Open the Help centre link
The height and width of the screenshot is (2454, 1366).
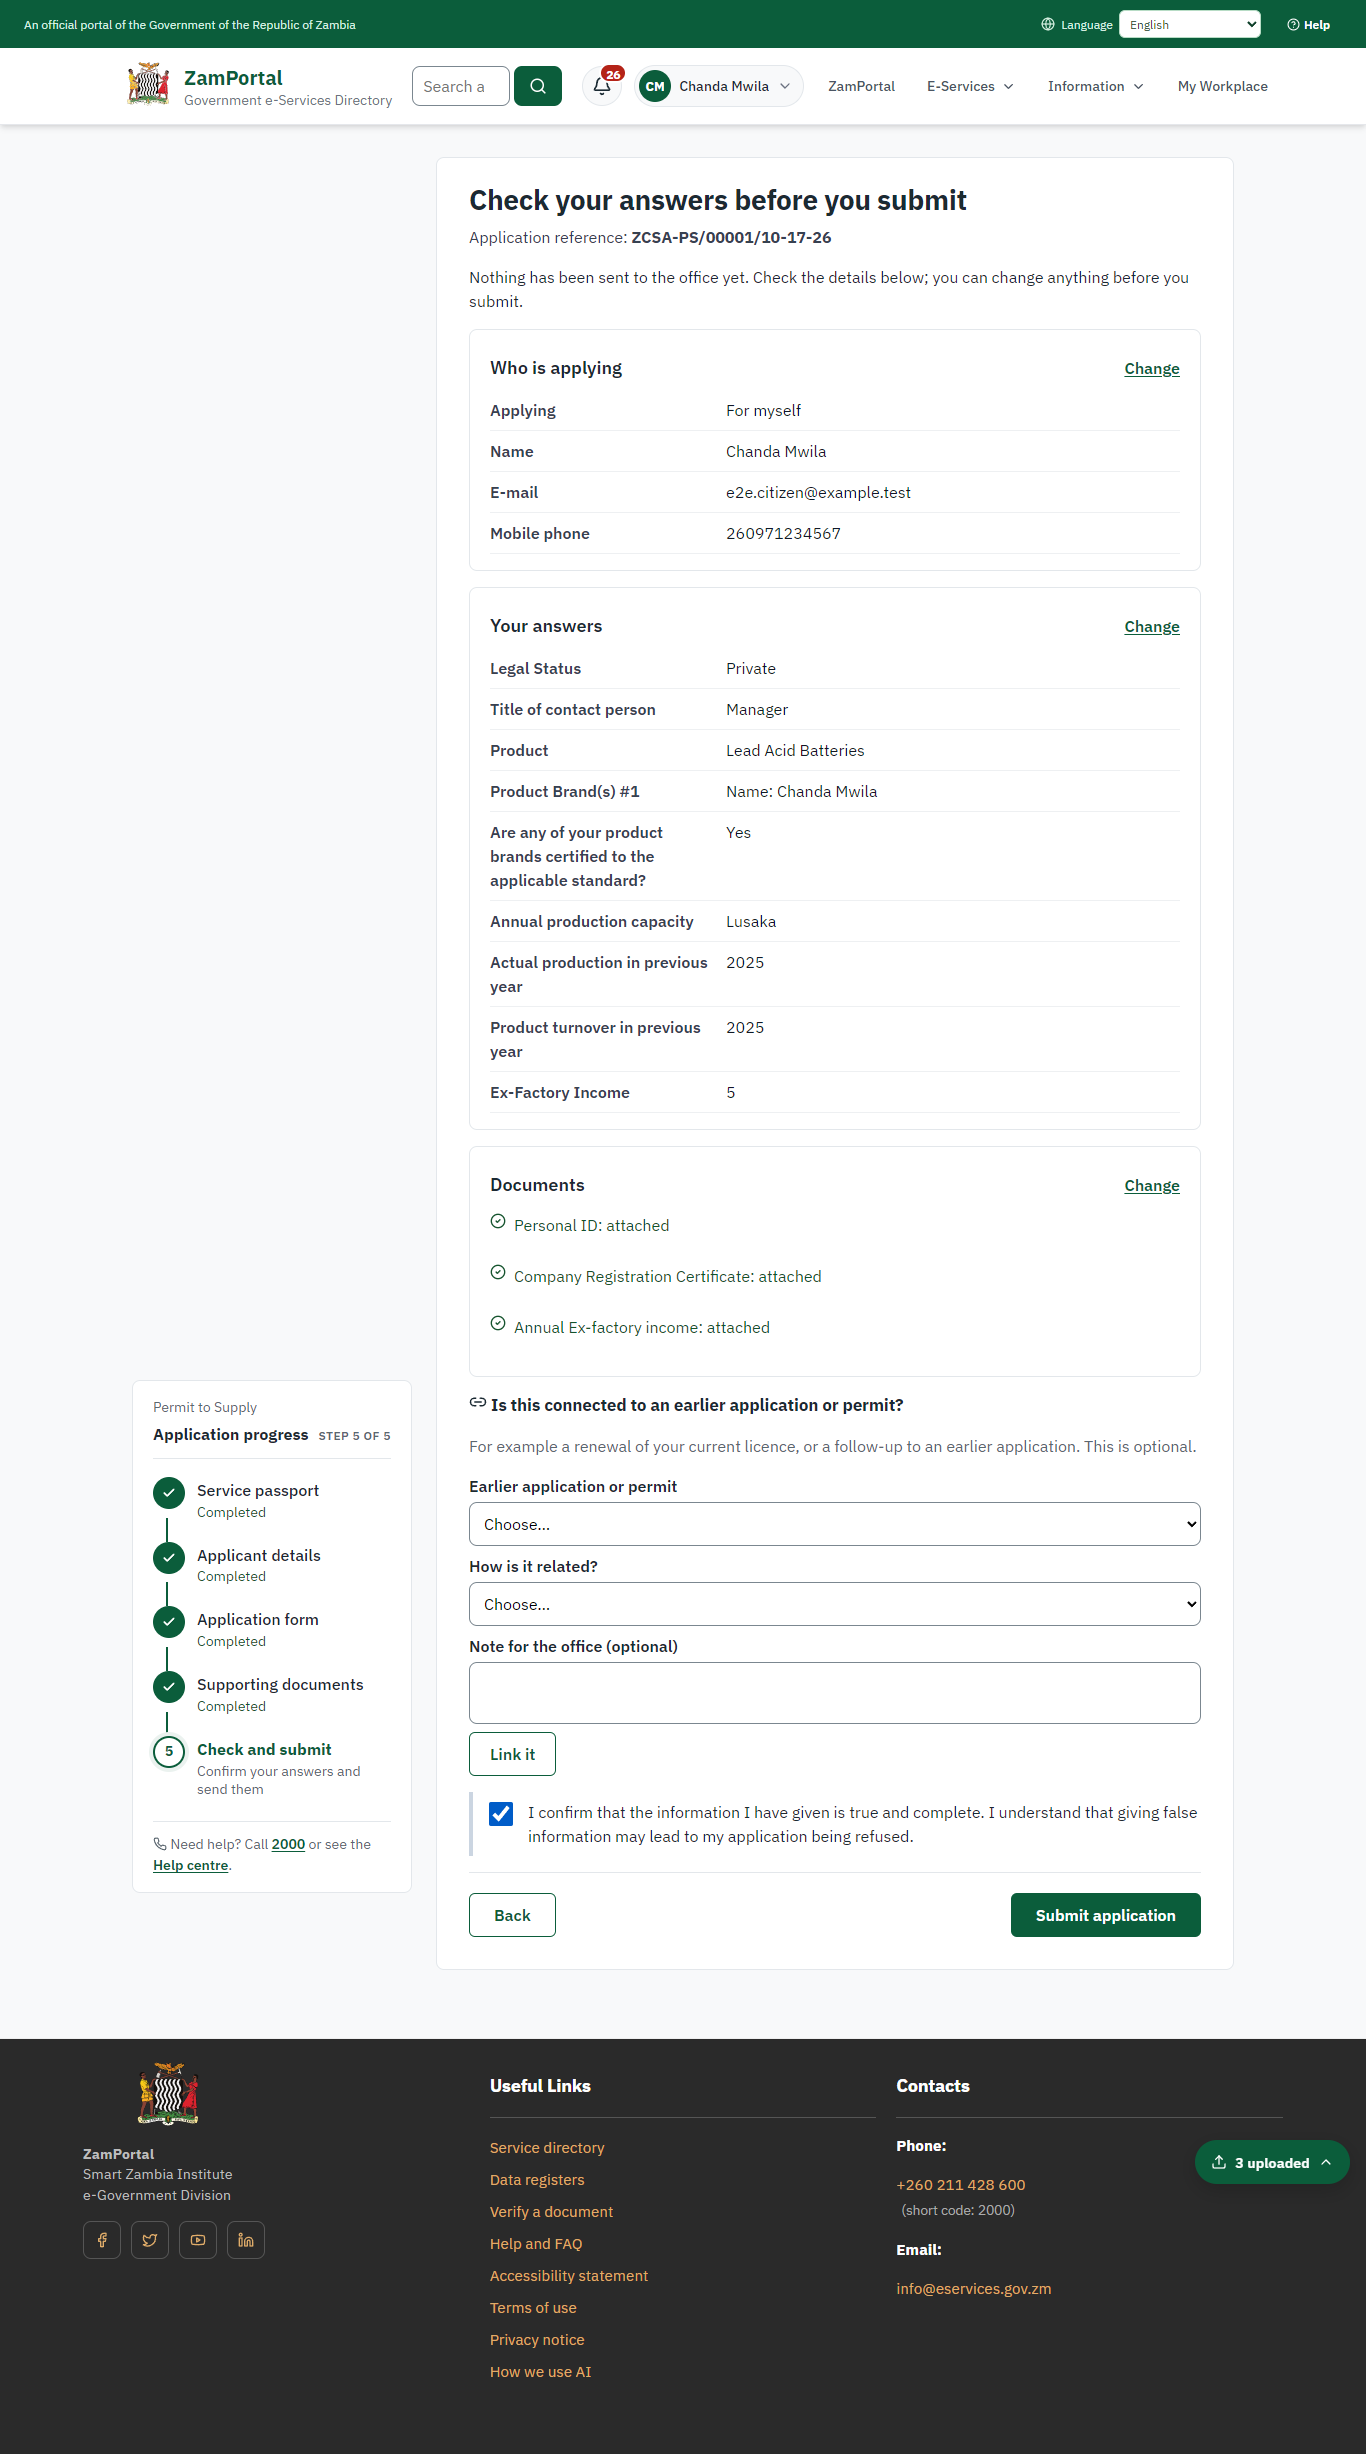click(191, 1865)
